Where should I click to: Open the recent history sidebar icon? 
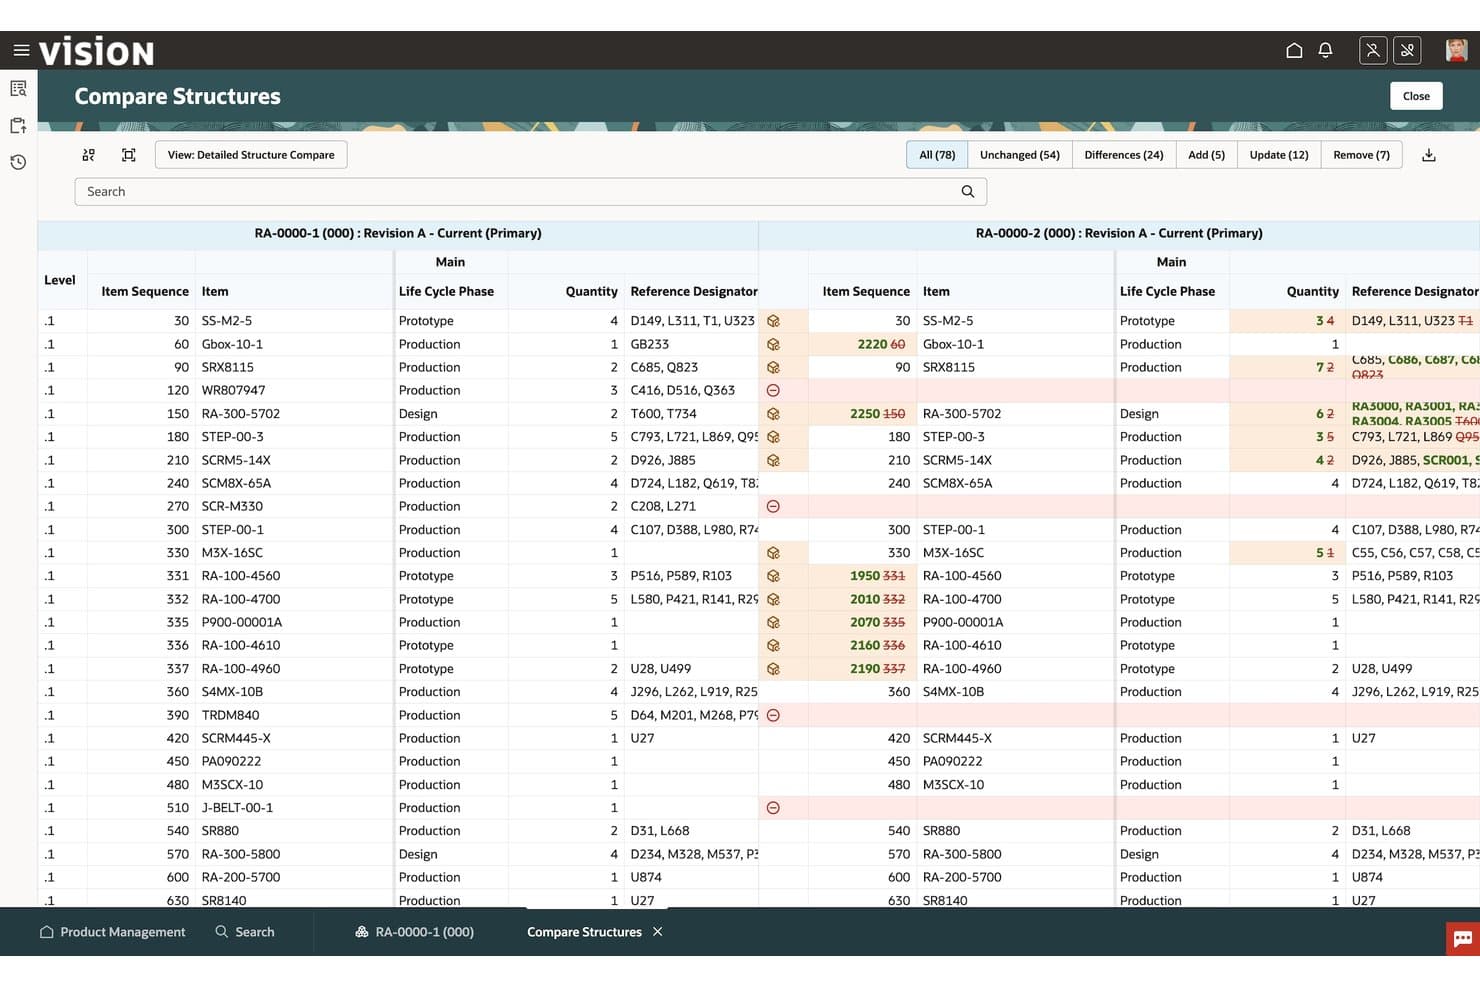click(18, 162)
